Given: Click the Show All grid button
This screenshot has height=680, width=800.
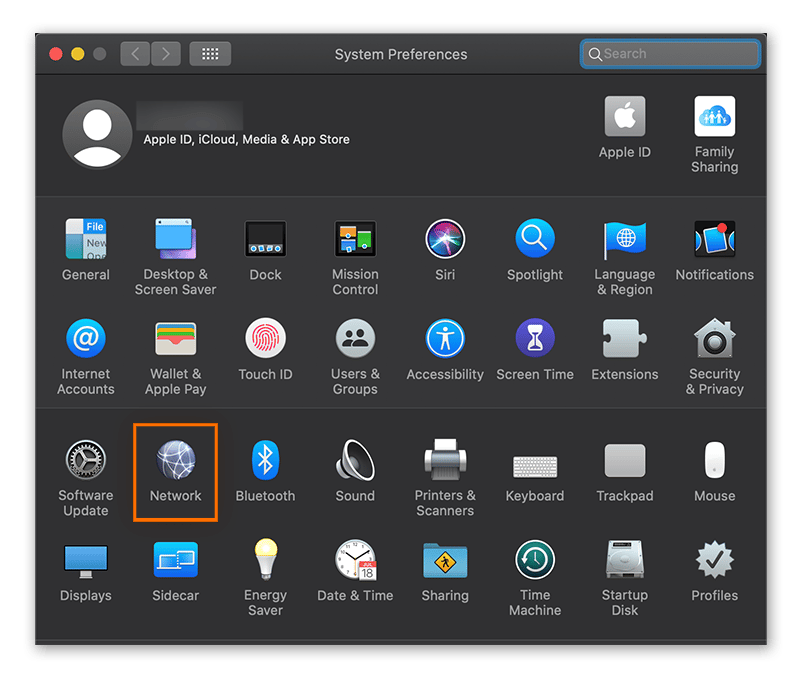Looking at the screenshot, I should (210, 54).
